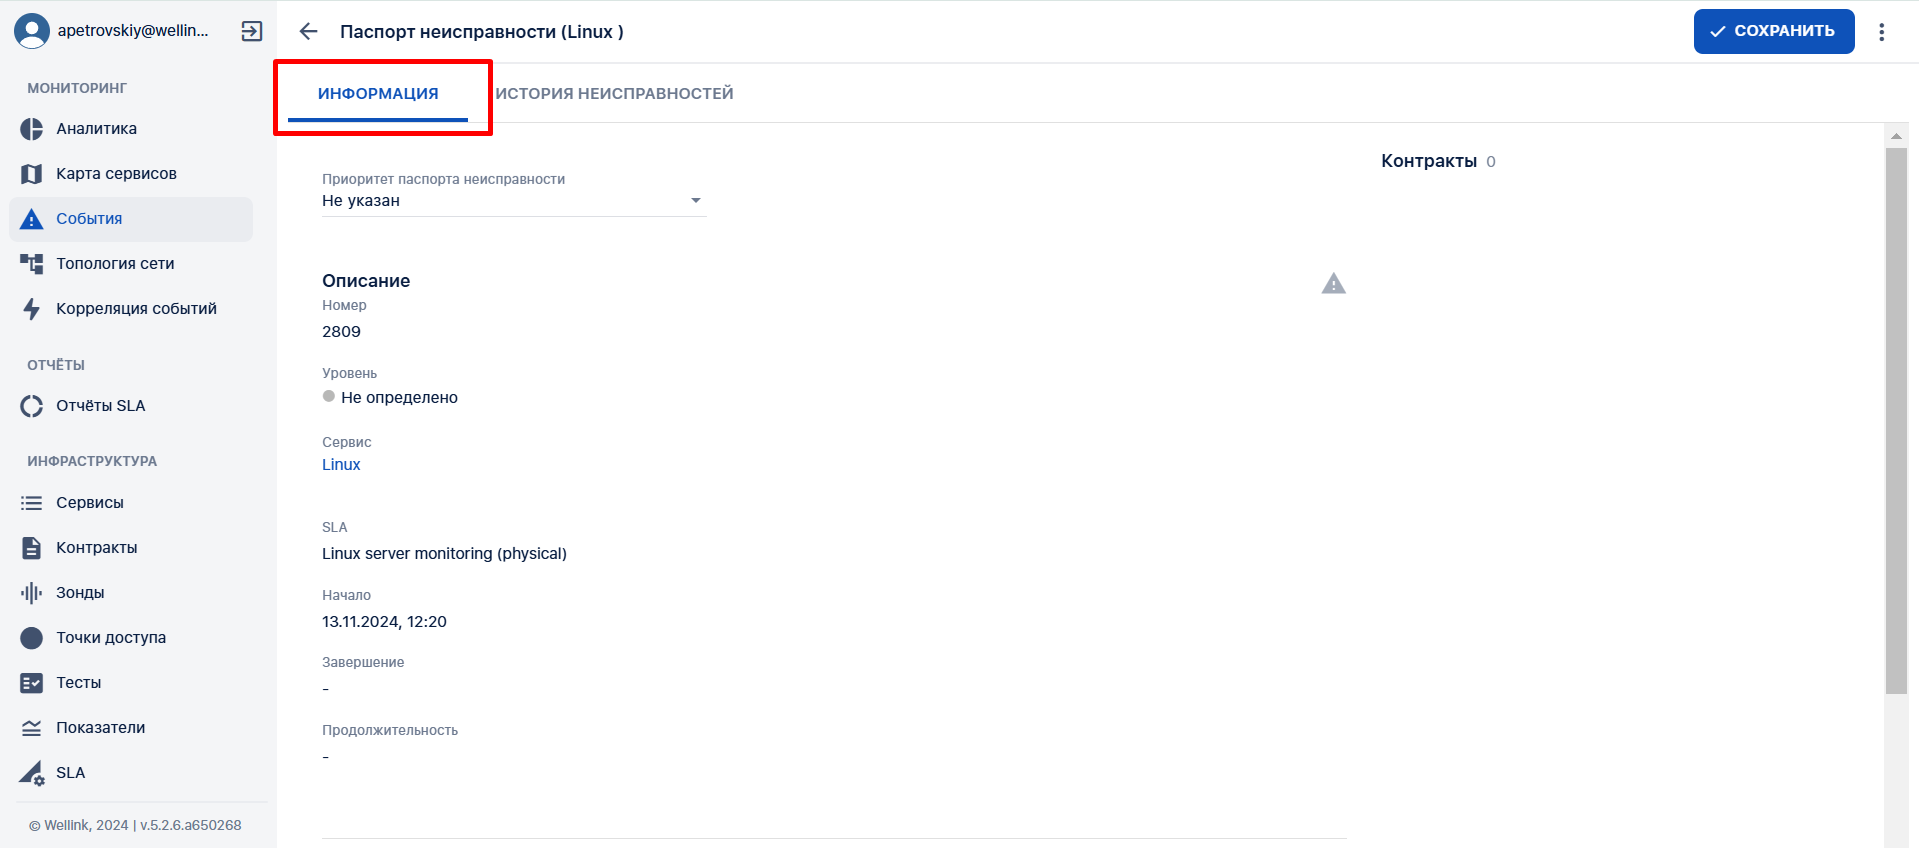Open the SLA sidebar item

click(x=131, y=773)
